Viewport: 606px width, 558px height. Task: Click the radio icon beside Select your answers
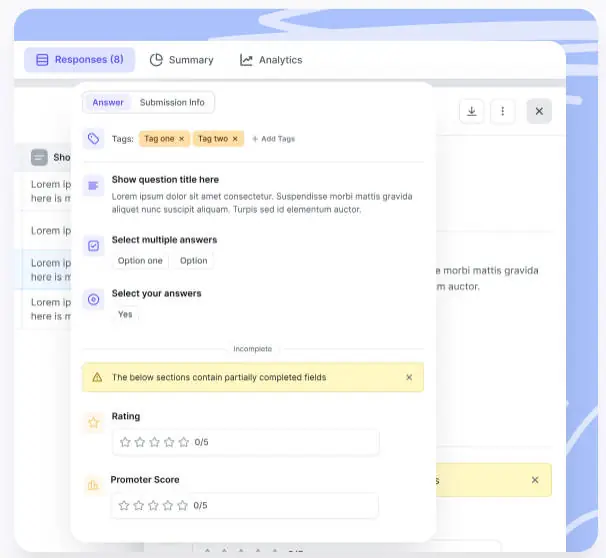tap(93, 299)
